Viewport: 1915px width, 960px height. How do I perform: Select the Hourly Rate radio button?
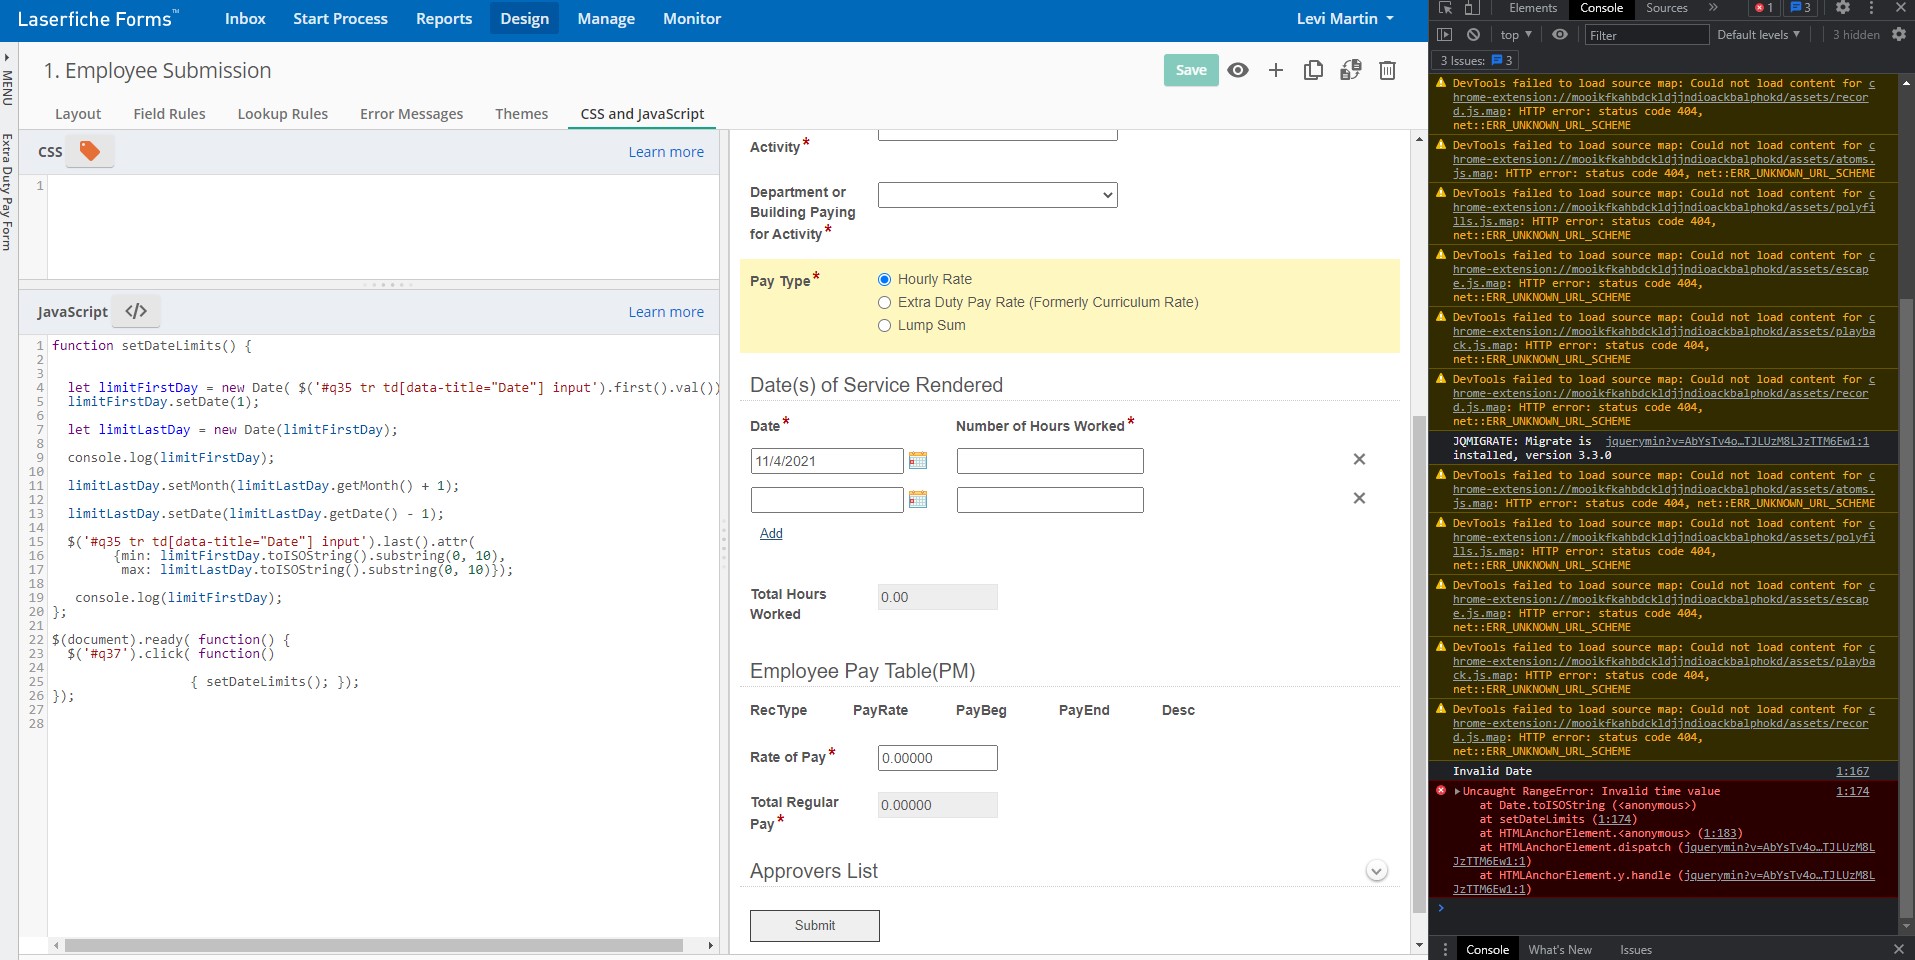click(884, 279)
